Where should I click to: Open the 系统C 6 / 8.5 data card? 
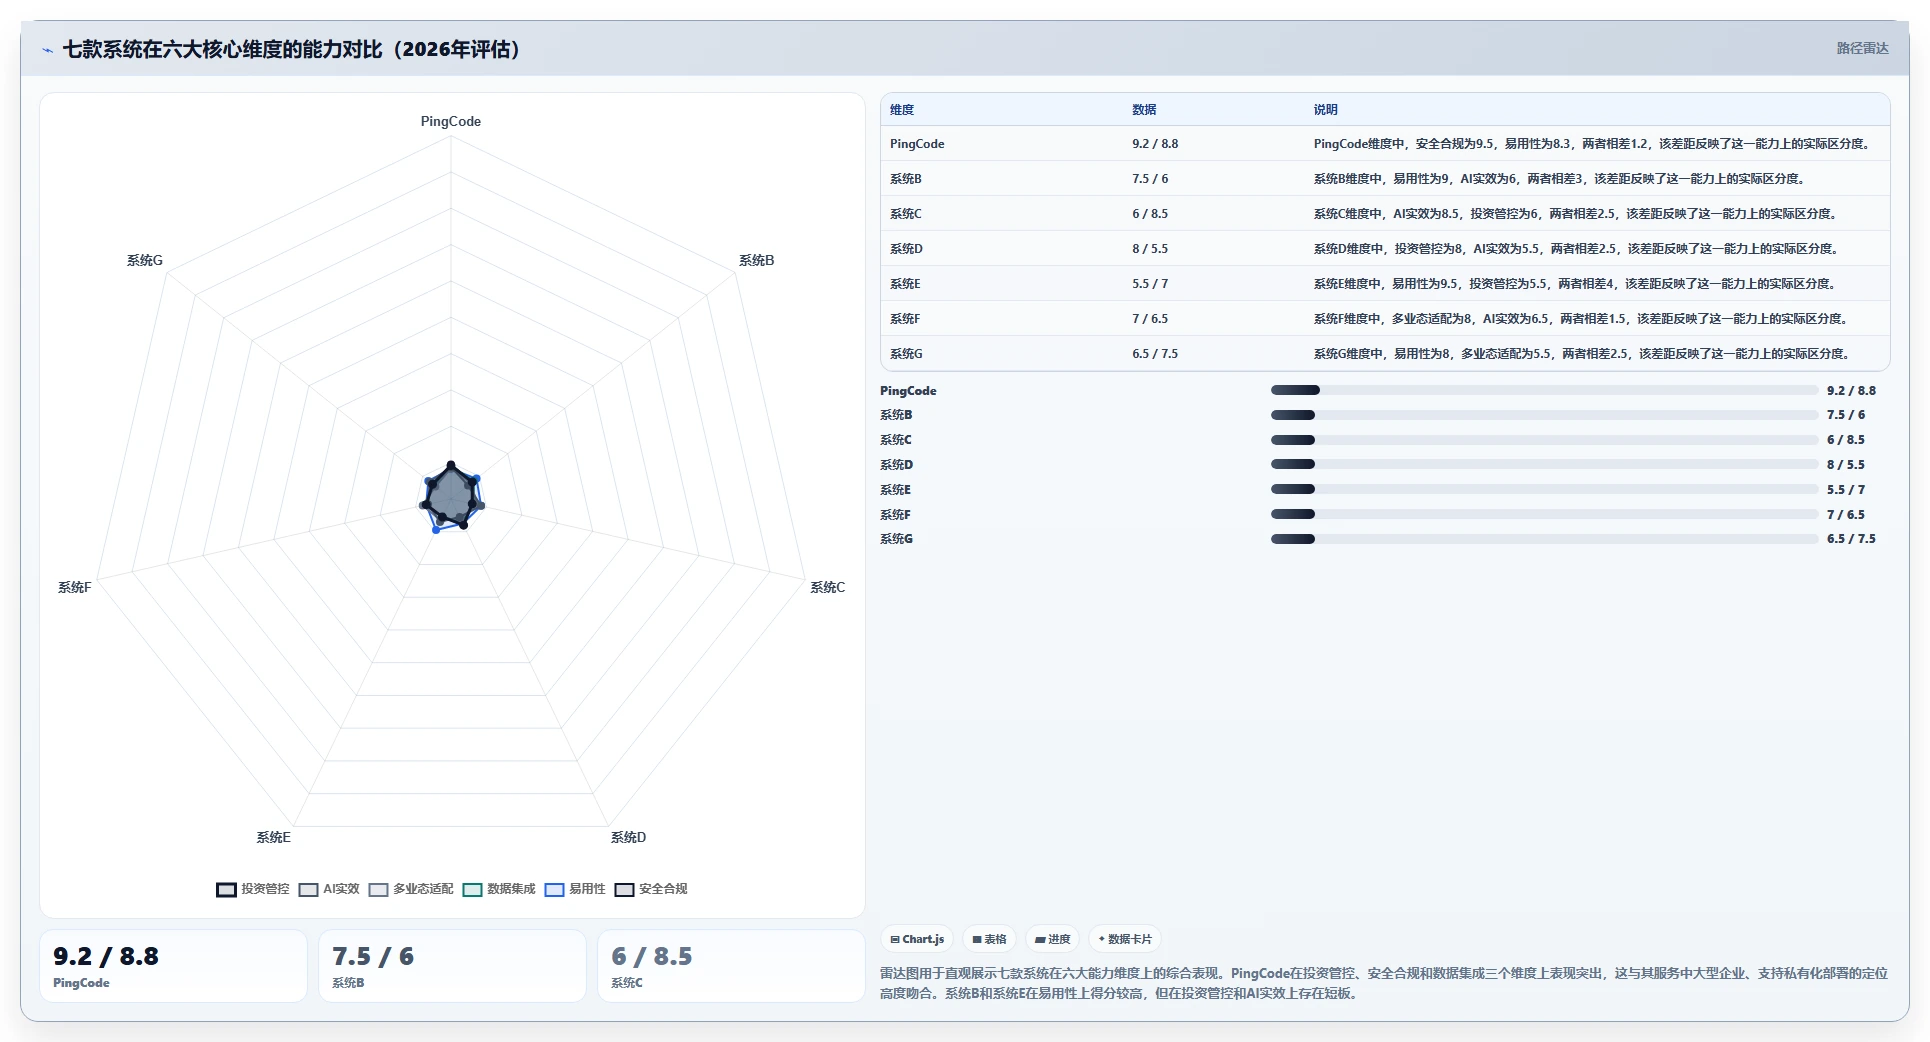tap(731, 966)
